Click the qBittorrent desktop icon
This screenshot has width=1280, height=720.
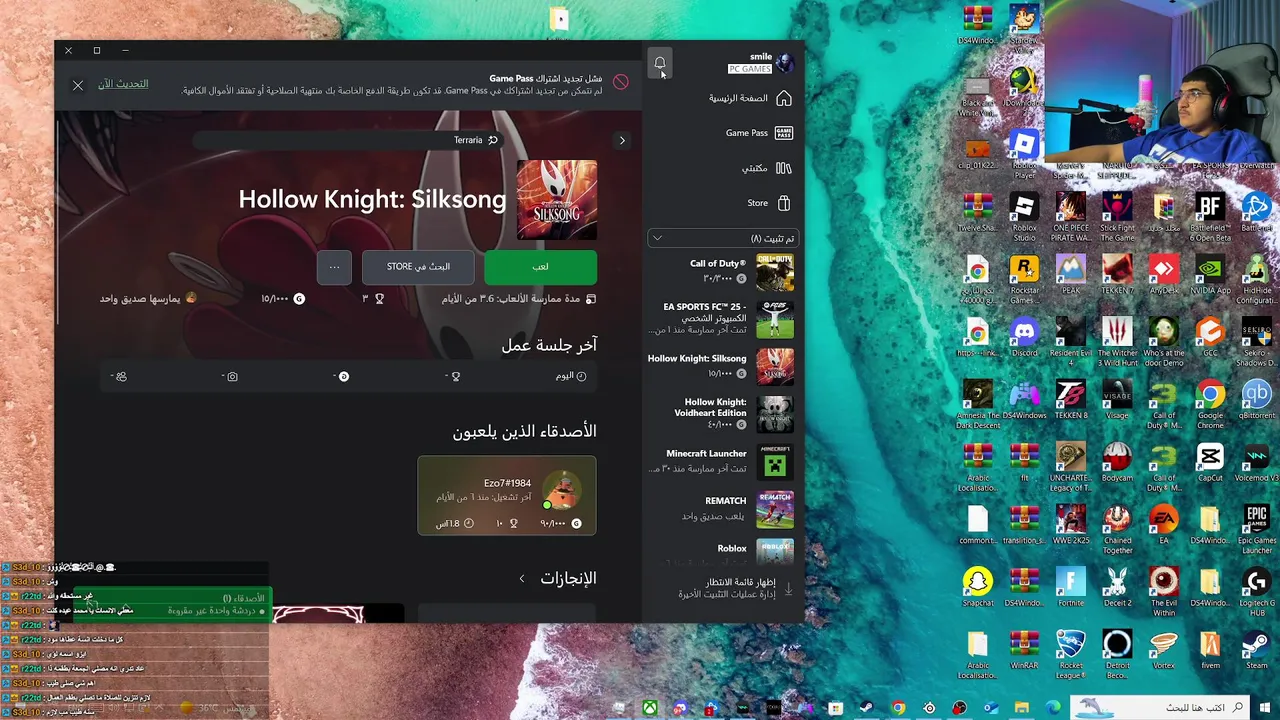[1257, 400]
